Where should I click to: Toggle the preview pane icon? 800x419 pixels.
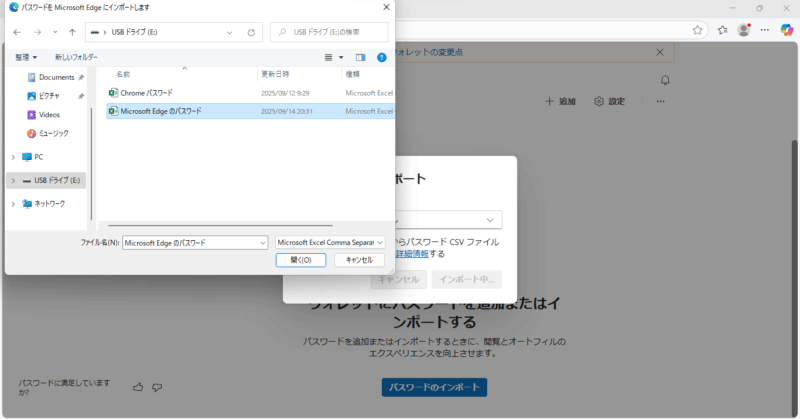coord(361,57)
